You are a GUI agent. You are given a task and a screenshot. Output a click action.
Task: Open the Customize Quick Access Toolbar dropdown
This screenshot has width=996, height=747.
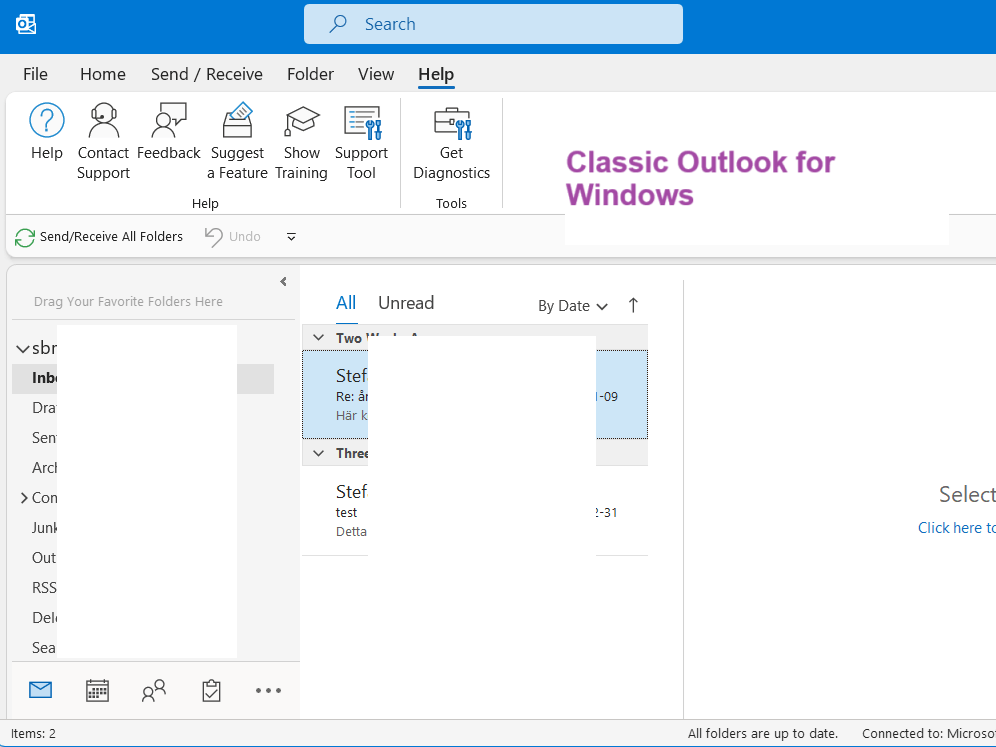click(291, 237)
